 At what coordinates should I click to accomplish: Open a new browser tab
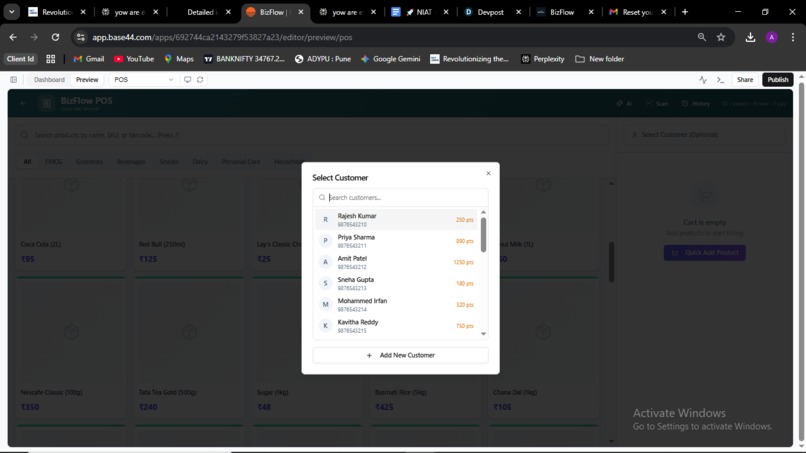click(x=685, y=12)
